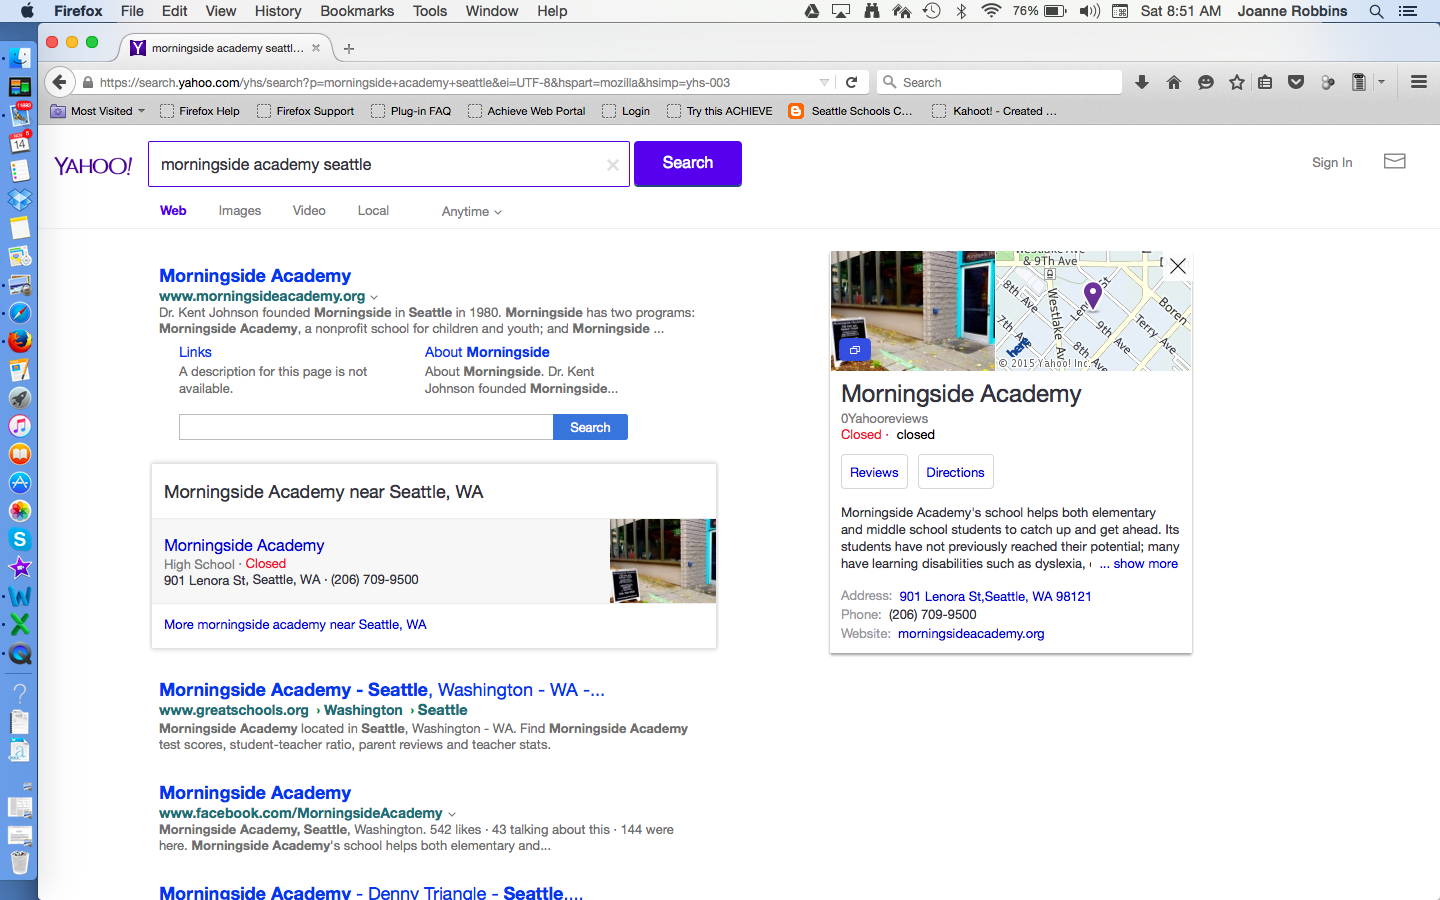This screenshot has width=1440, height=900.
Task: Switch to the Local search tab
Action: (373, 211)
